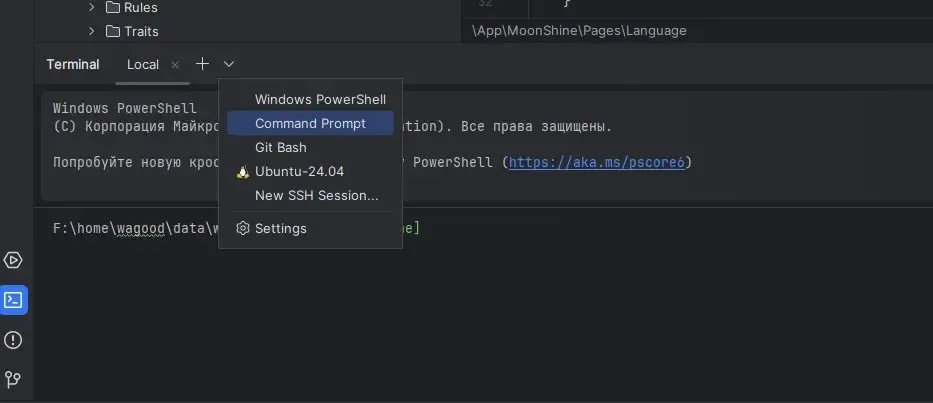Viewport: 933px width, 403px height.
Task: Expand the Traits folder chevron
Action: click(x=91, y=31)
